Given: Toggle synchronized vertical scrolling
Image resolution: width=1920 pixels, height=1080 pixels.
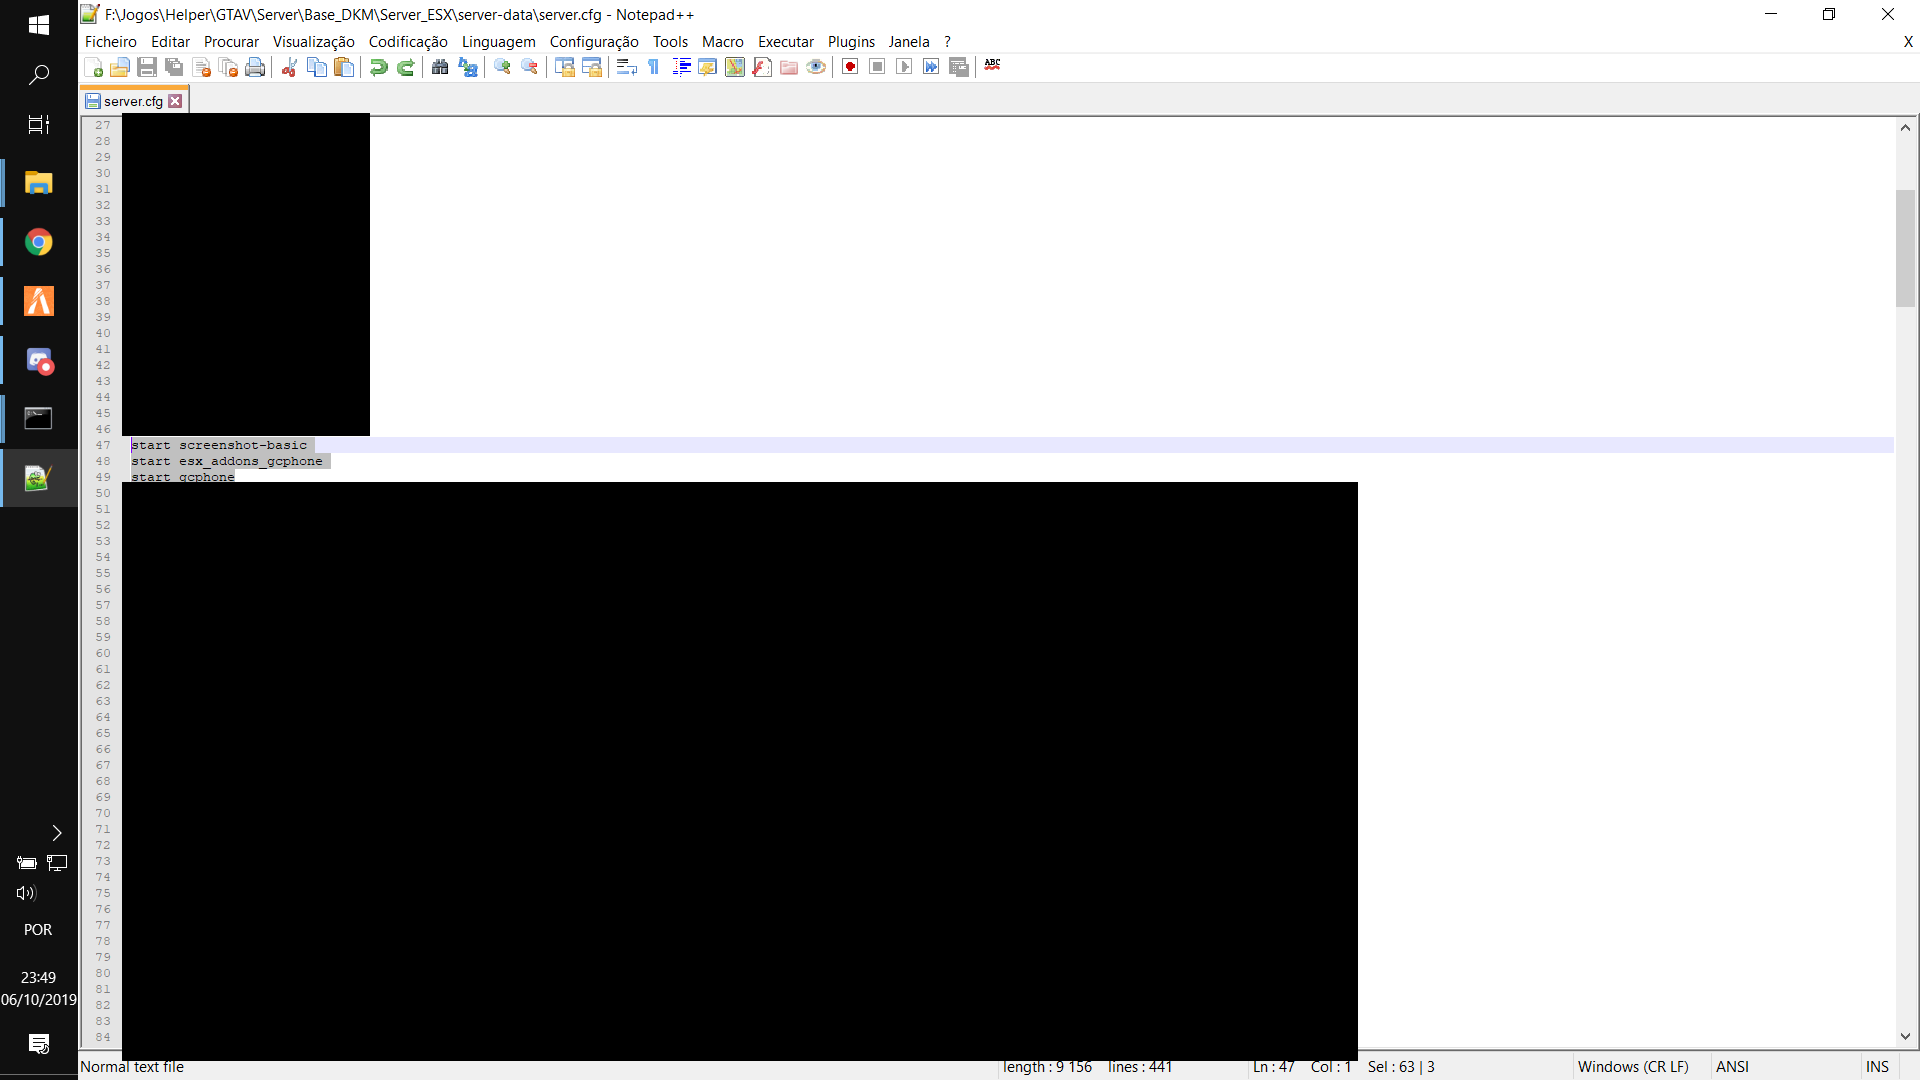Looking at the screenshot, I should [x=565, y=66].
